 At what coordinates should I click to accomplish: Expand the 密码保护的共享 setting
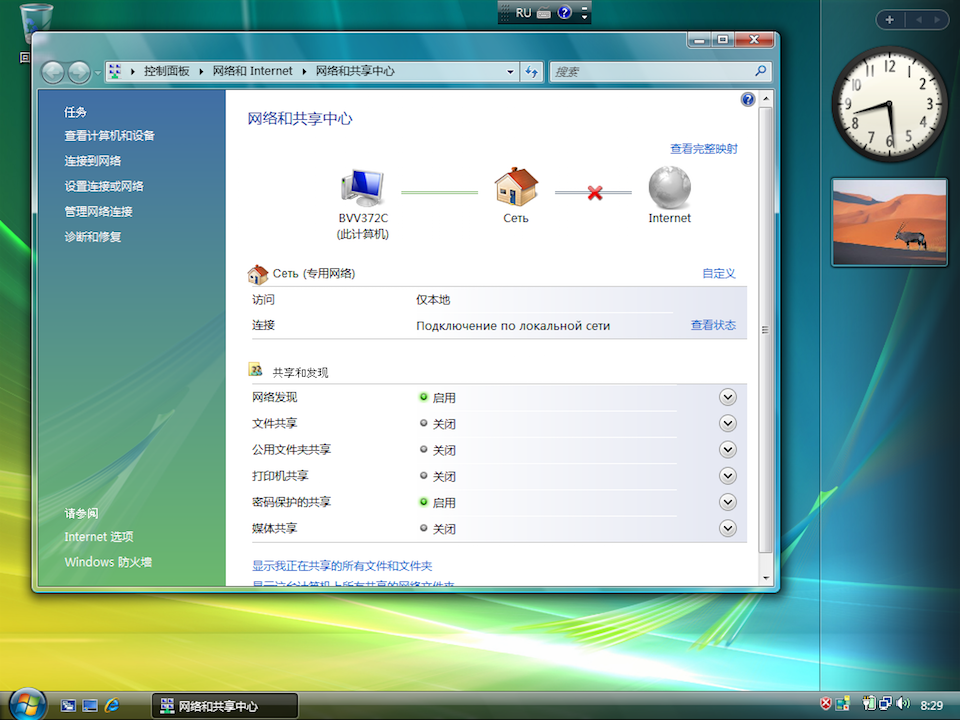(x=727, y=503)
